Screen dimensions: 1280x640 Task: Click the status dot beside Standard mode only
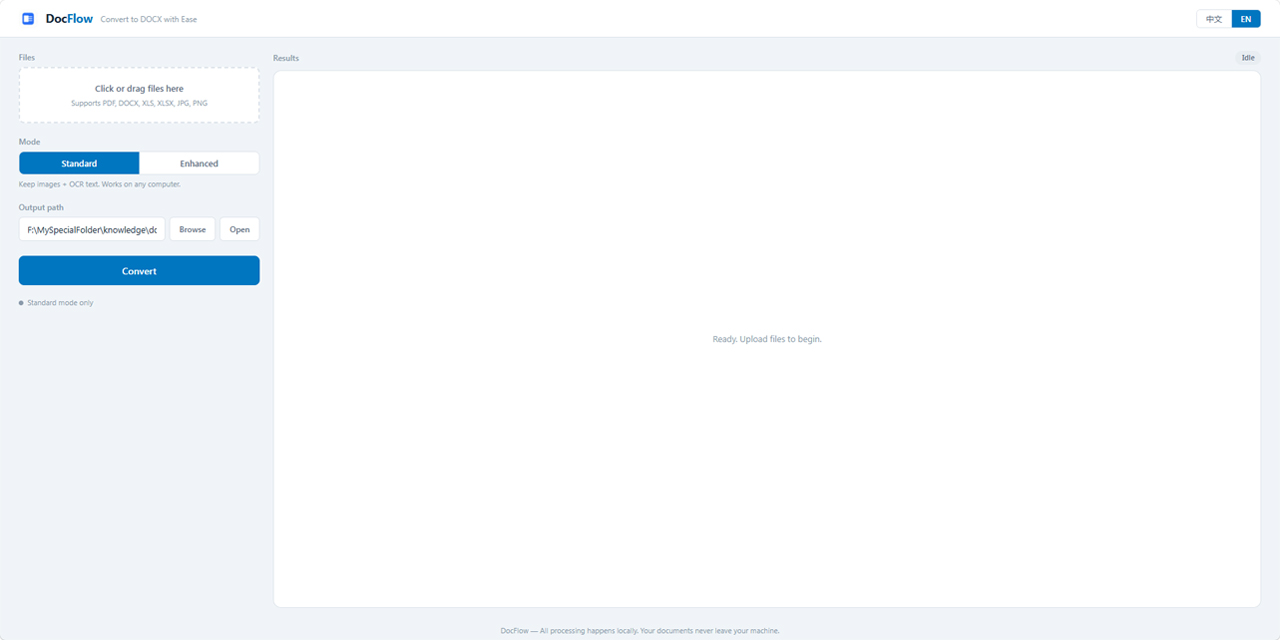[x=21, y=303]
